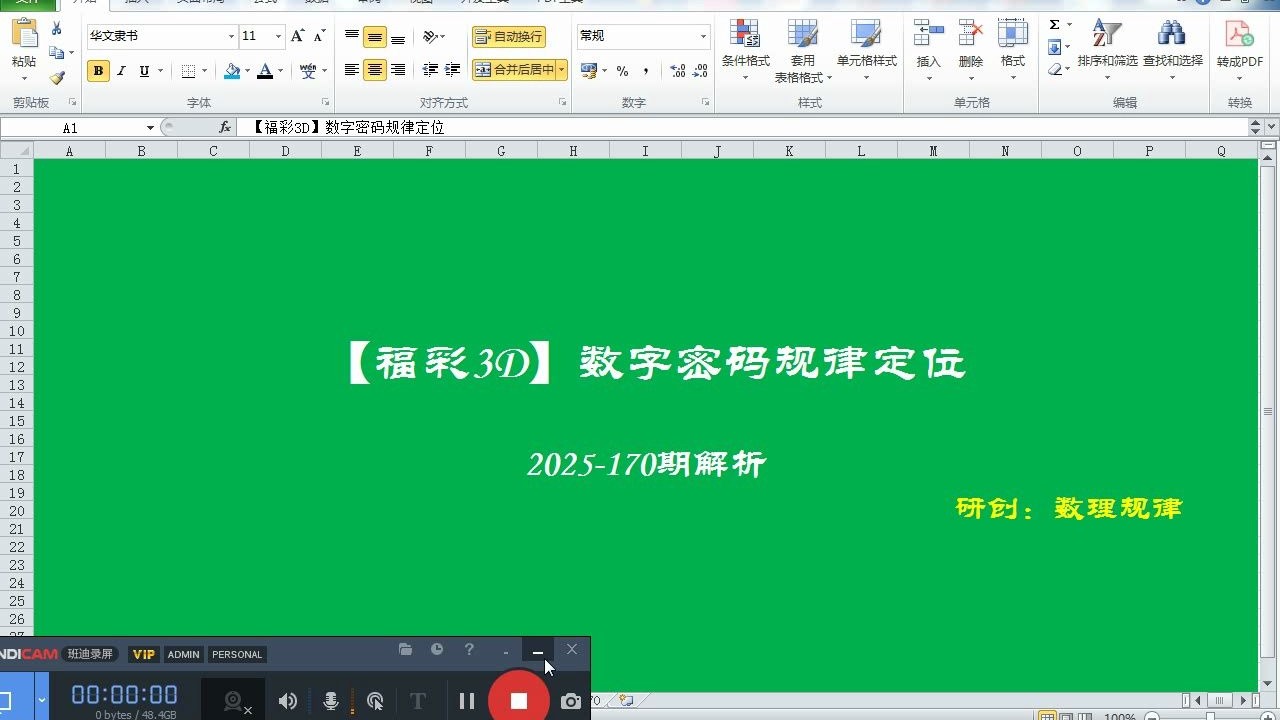The height and width of the screenshot is (720, 1280).
Task: Toggle center horizontal alignment
Action: click(x=375, y=70)
